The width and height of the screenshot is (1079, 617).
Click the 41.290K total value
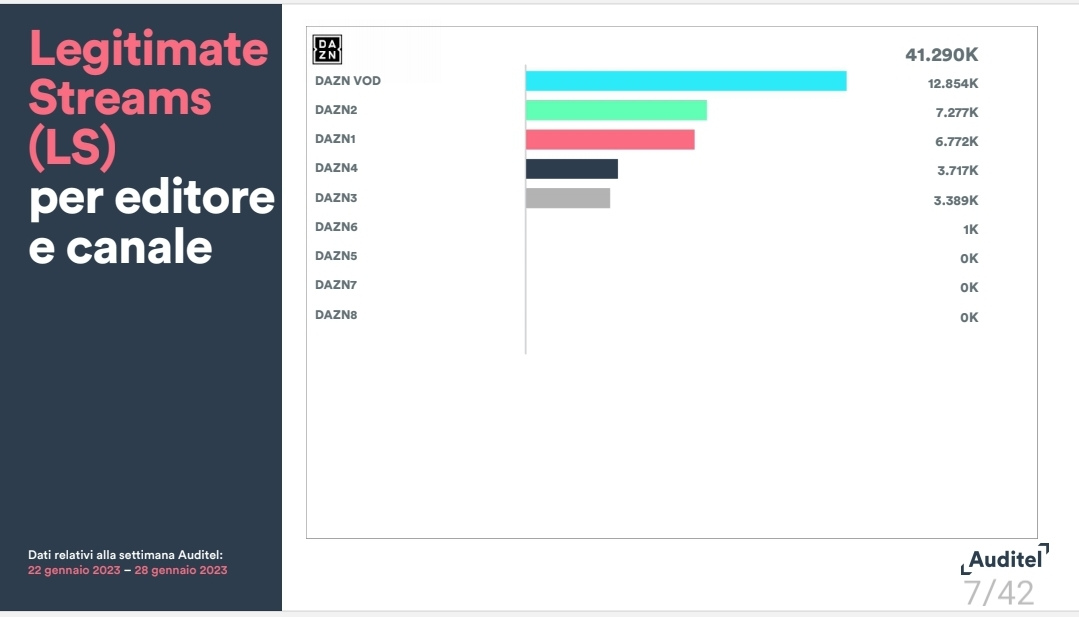[941, 55]
